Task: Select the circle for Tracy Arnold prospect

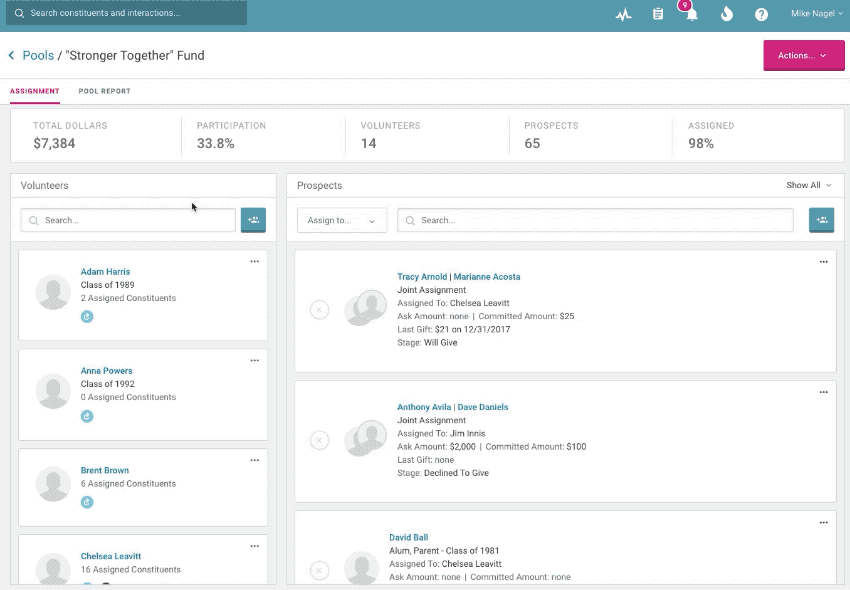Action: pos(319,310)
